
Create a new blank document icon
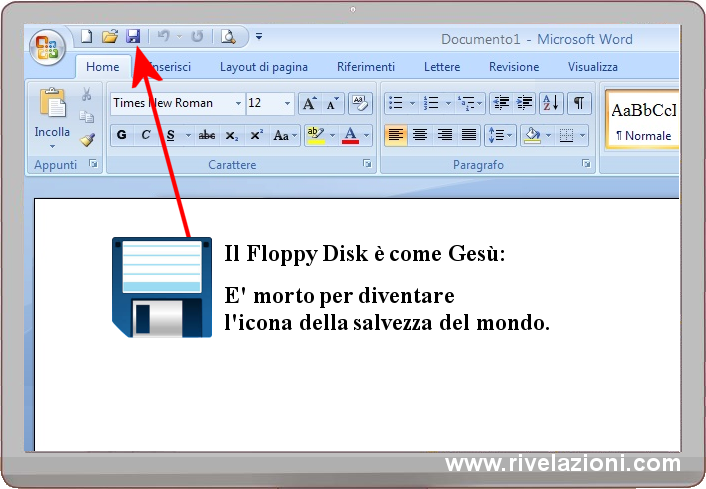tap(87, 37)
